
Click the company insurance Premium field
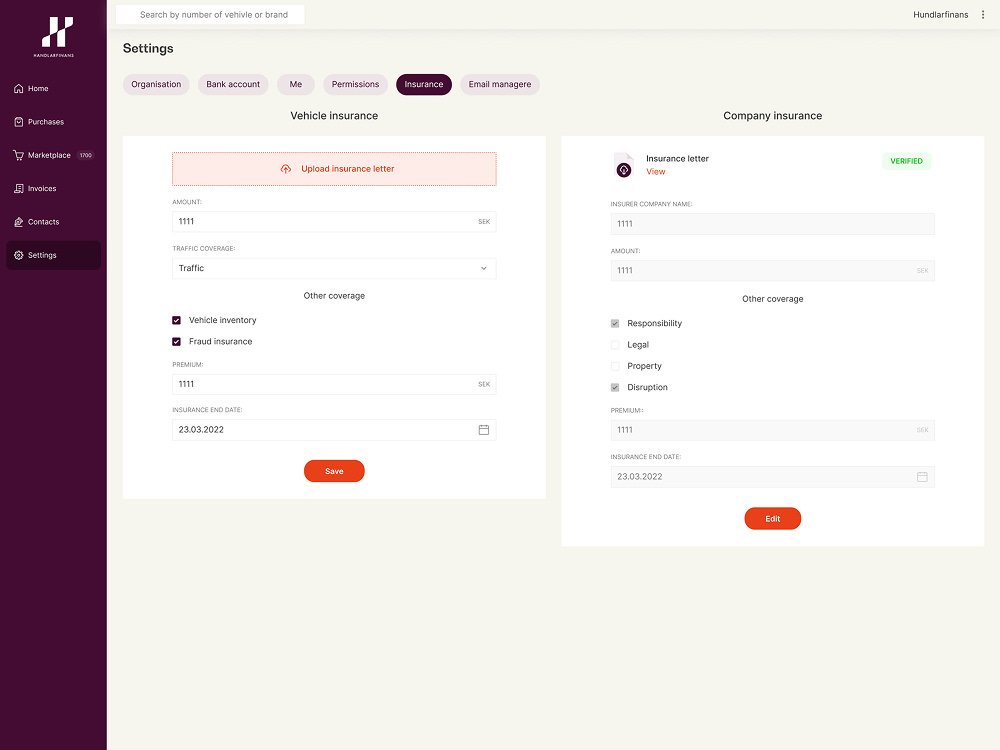tap(772, 430)
